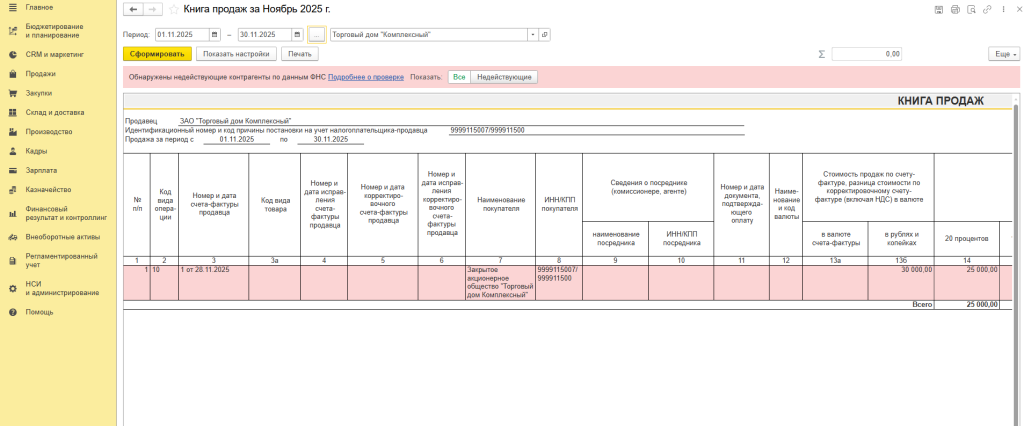Viewport: 1024px width, 426px height.
Task: Open the 'Продажи' section in sidebar
Action: click(x=40, y=73)
